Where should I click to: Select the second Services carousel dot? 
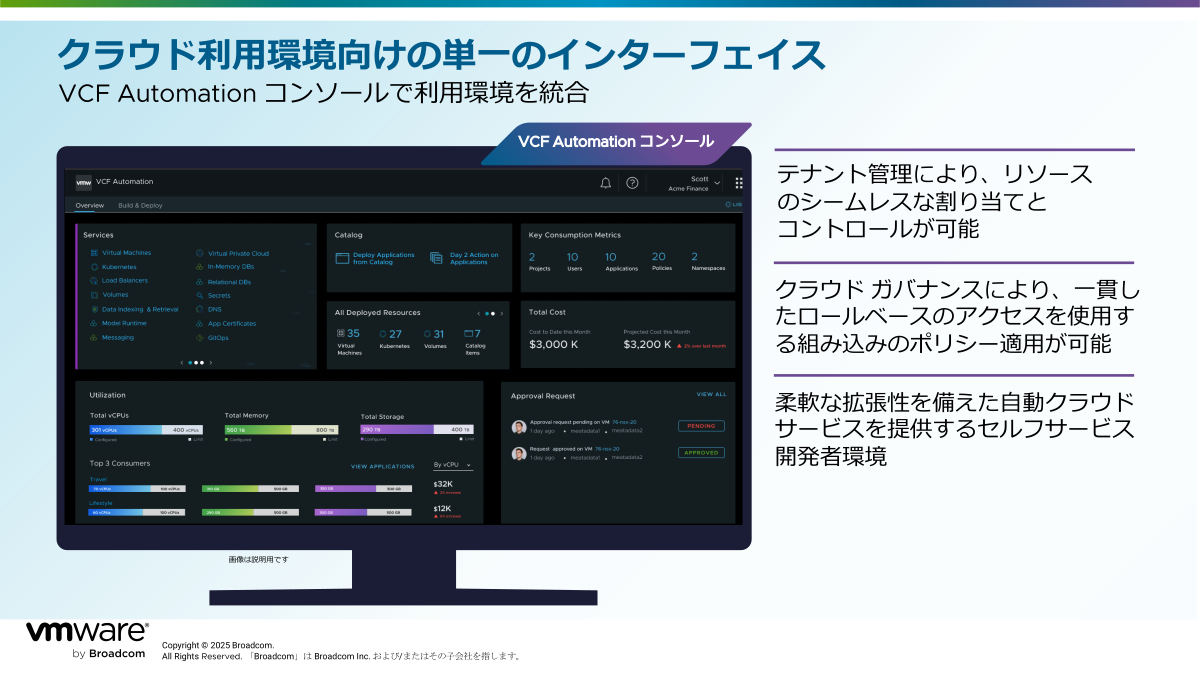click(196, 363)
